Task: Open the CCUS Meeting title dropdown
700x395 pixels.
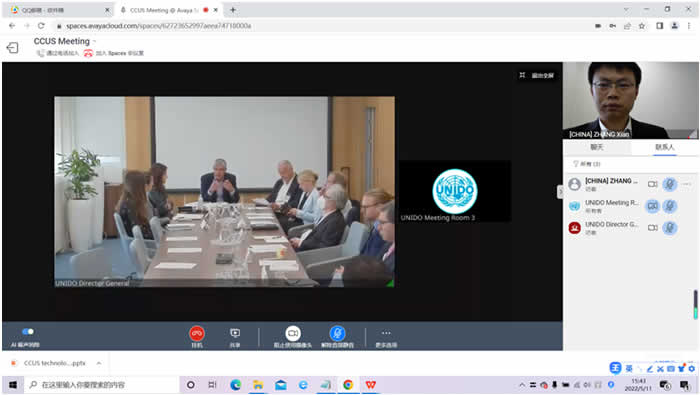Action: click(x=94, y=41)
